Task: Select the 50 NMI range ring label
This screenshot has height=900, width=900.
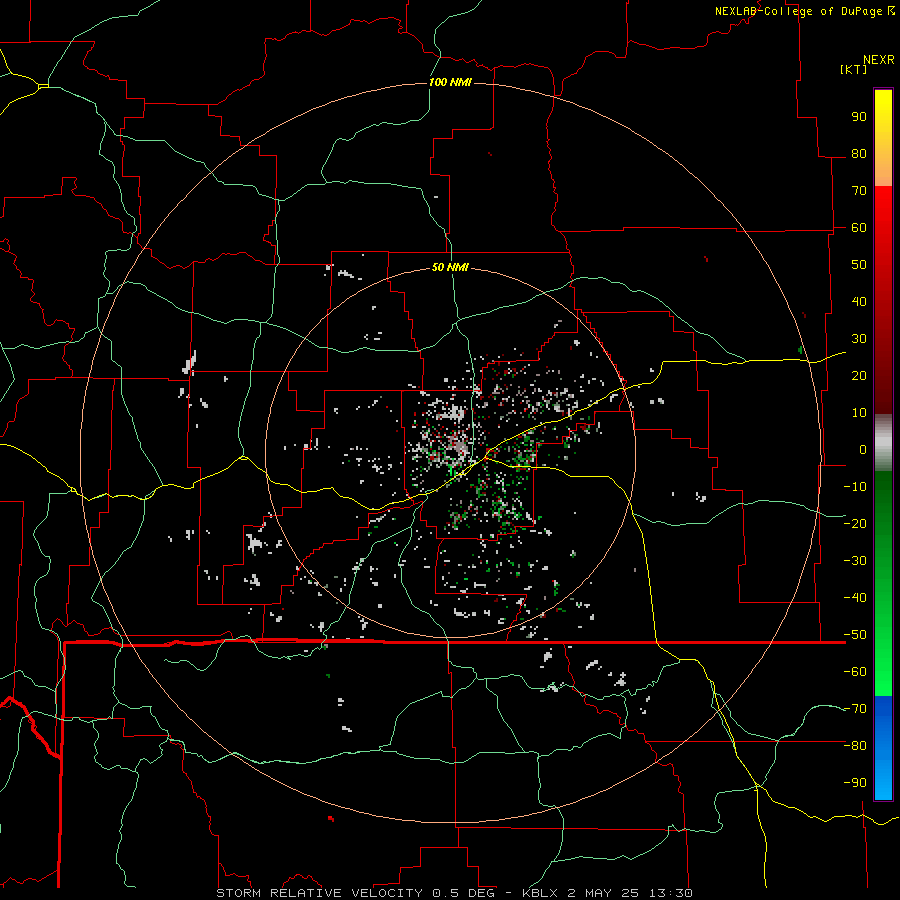Action: point(450,267)
